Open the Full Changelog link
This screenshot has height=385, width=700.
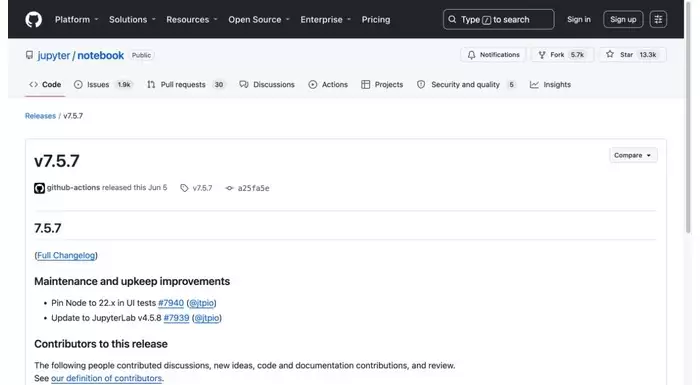[66, 255]
